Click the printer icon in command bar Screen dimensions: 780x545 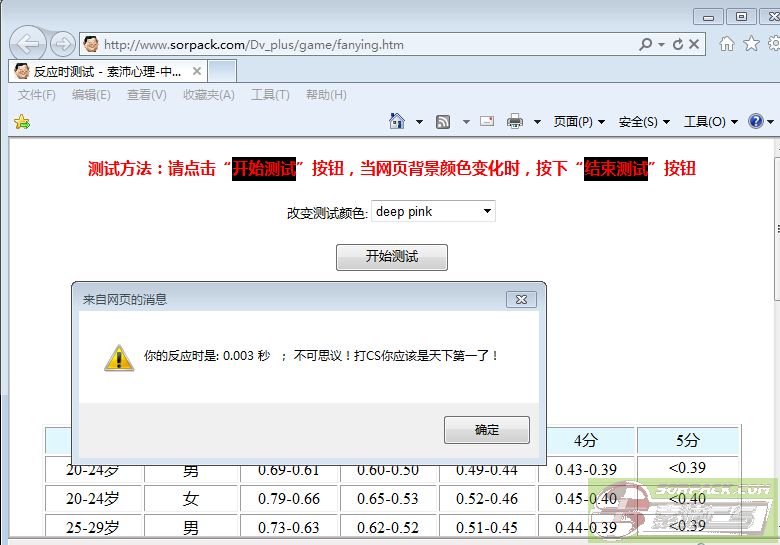coord(515,122)
